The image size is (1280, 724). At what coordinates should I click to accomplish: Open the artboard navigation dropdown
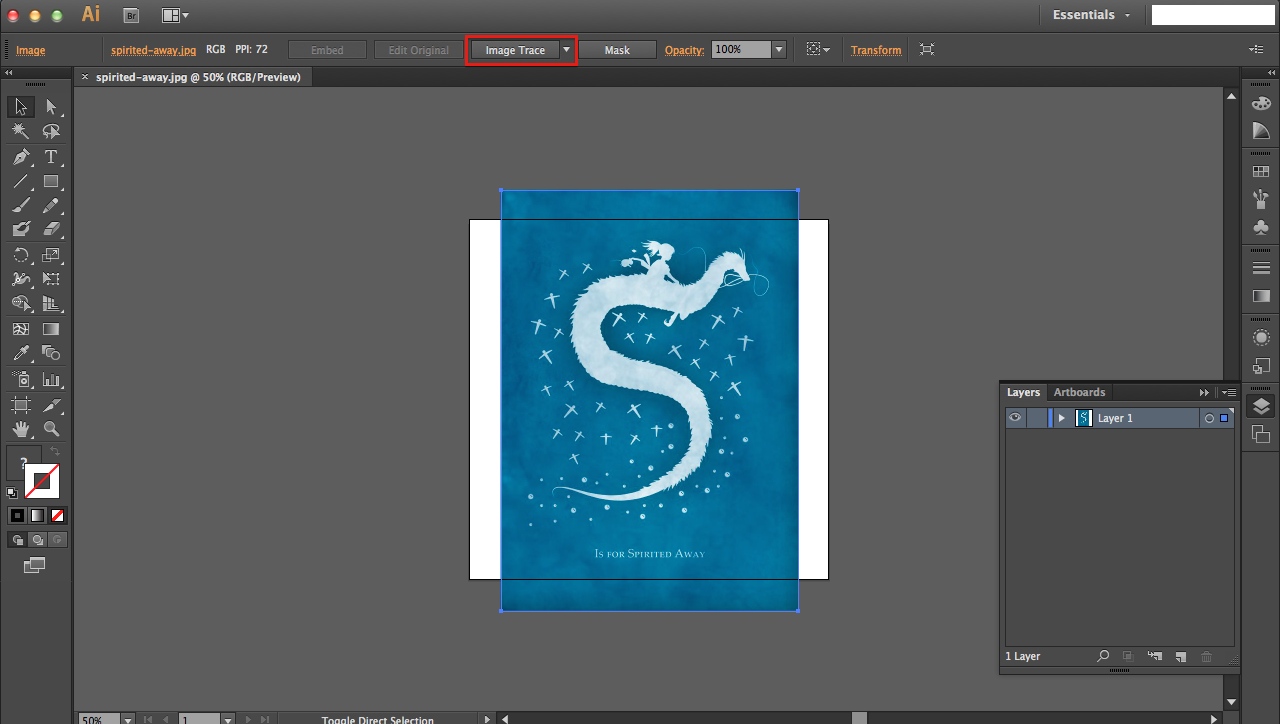[228, 719]
